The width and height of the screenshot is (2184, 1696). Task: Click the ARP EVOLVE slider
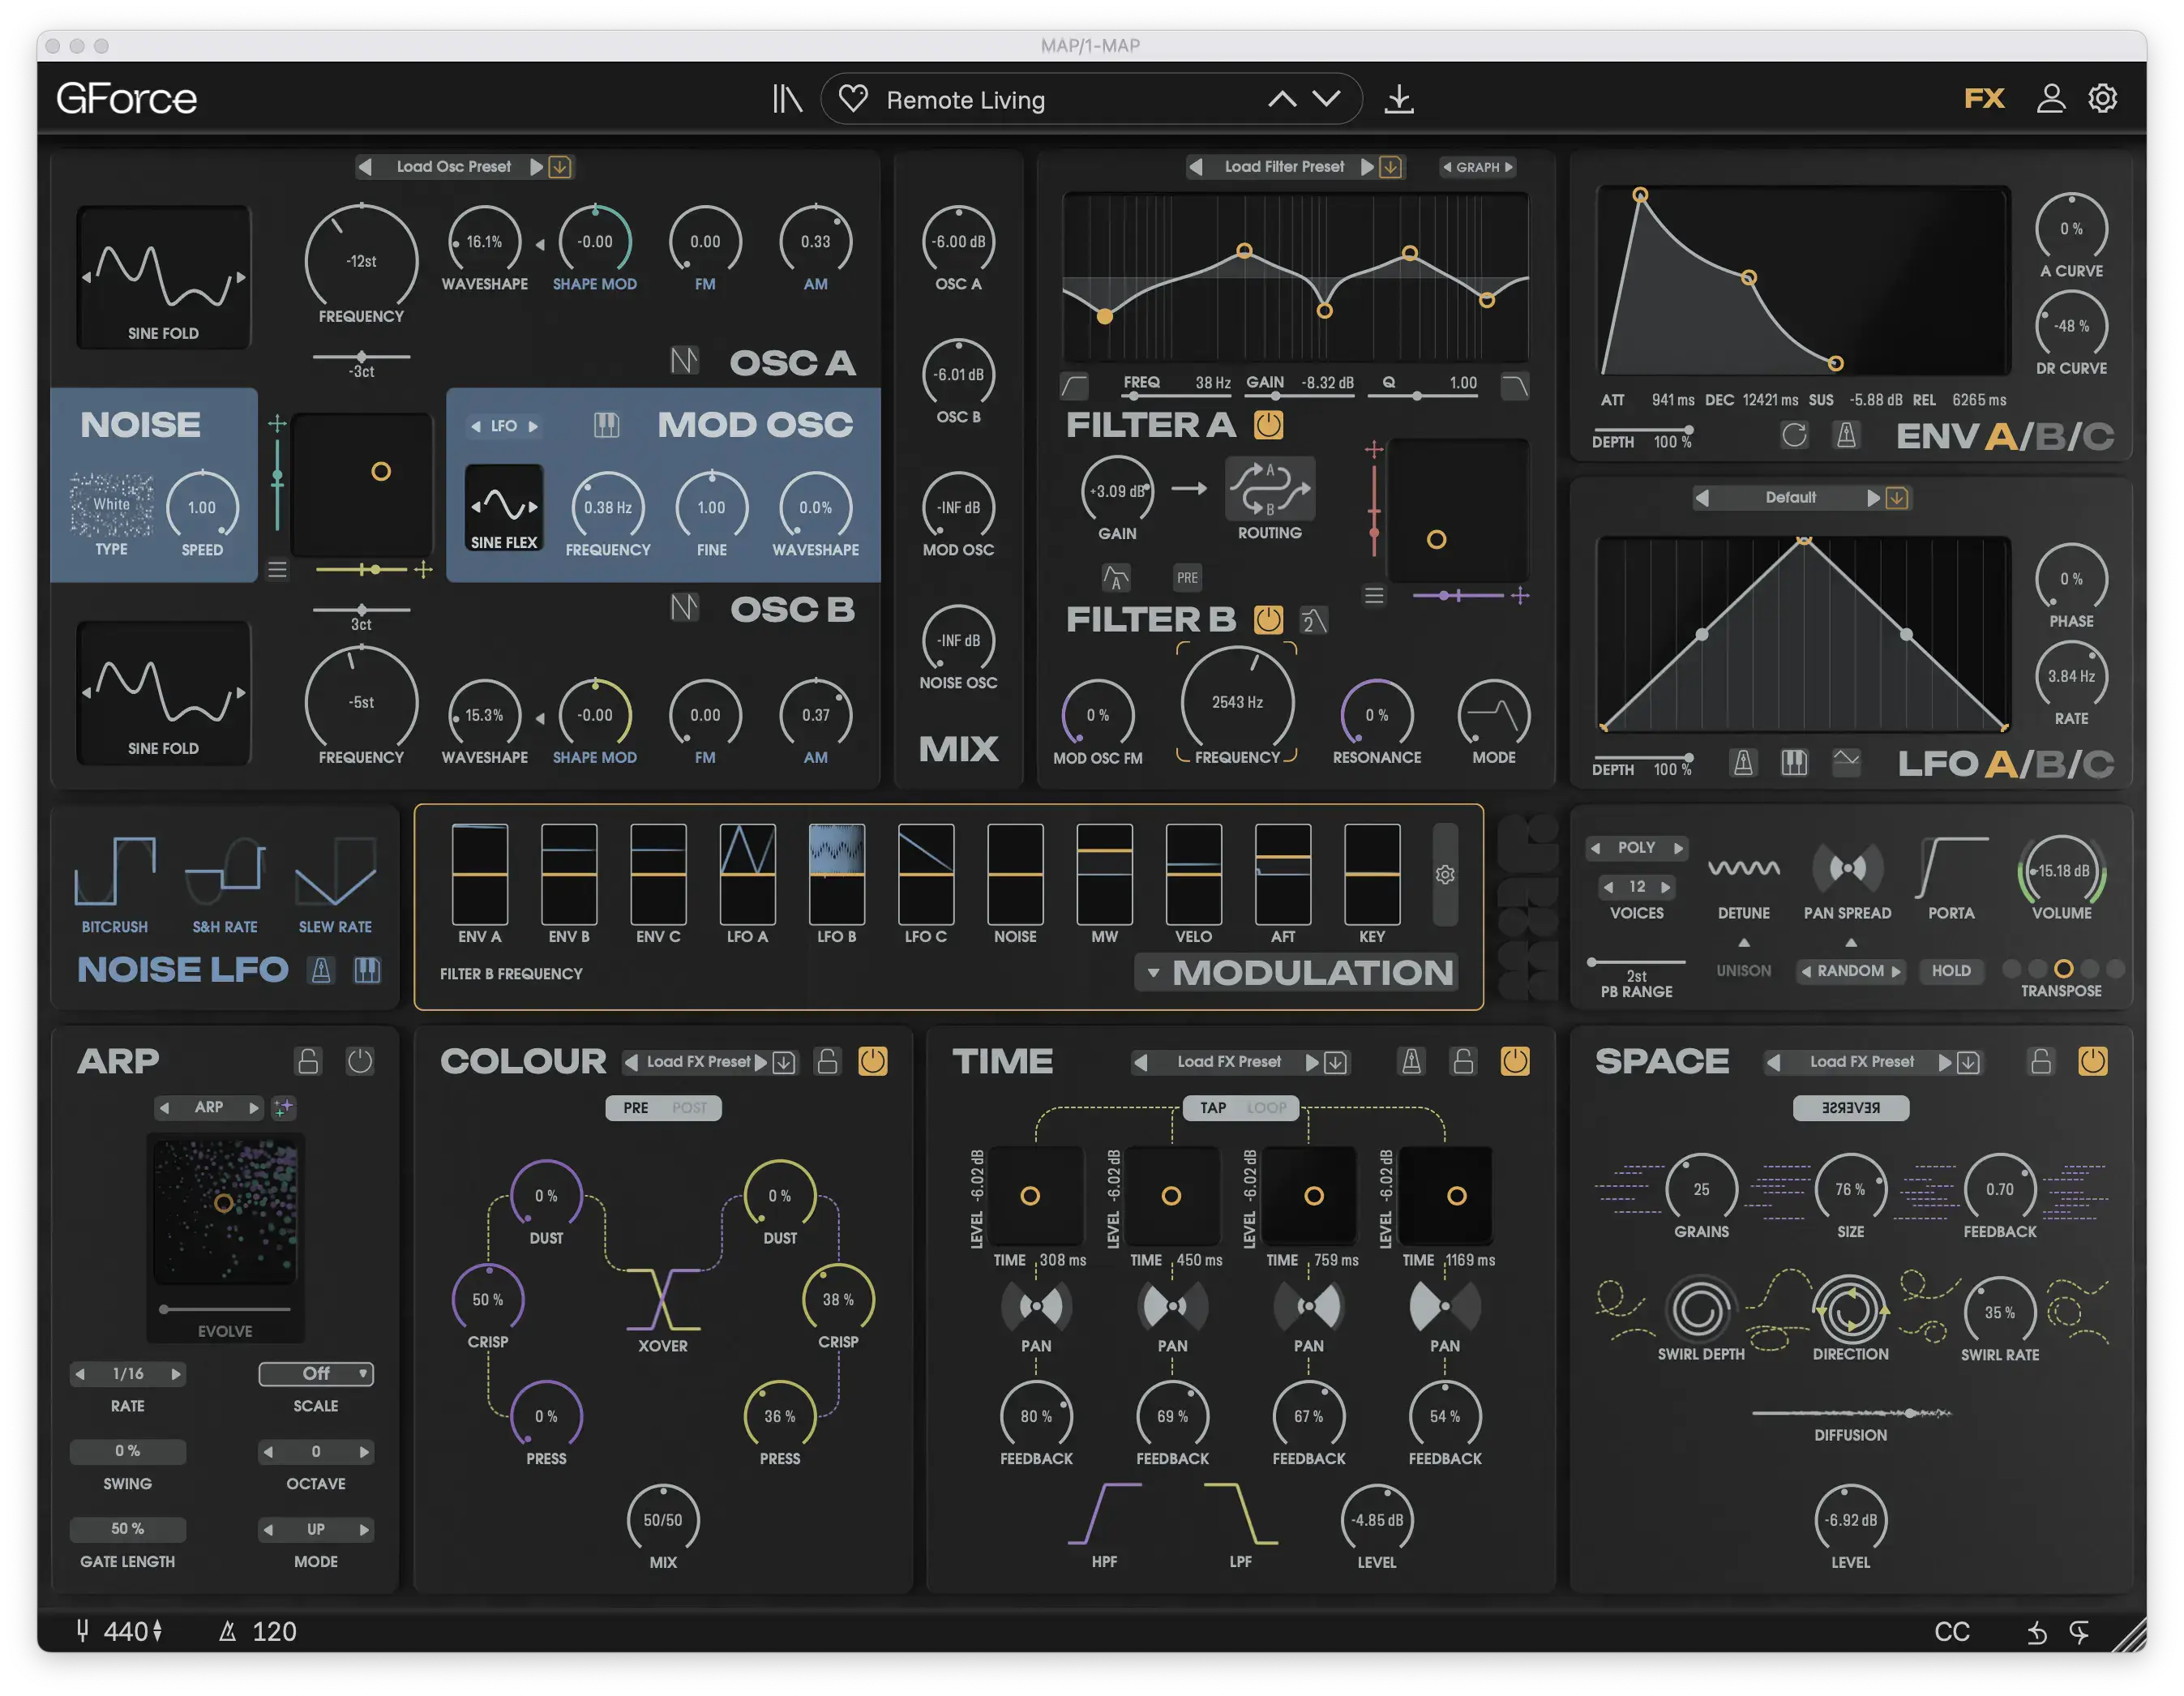click(x=225, y=1309)
